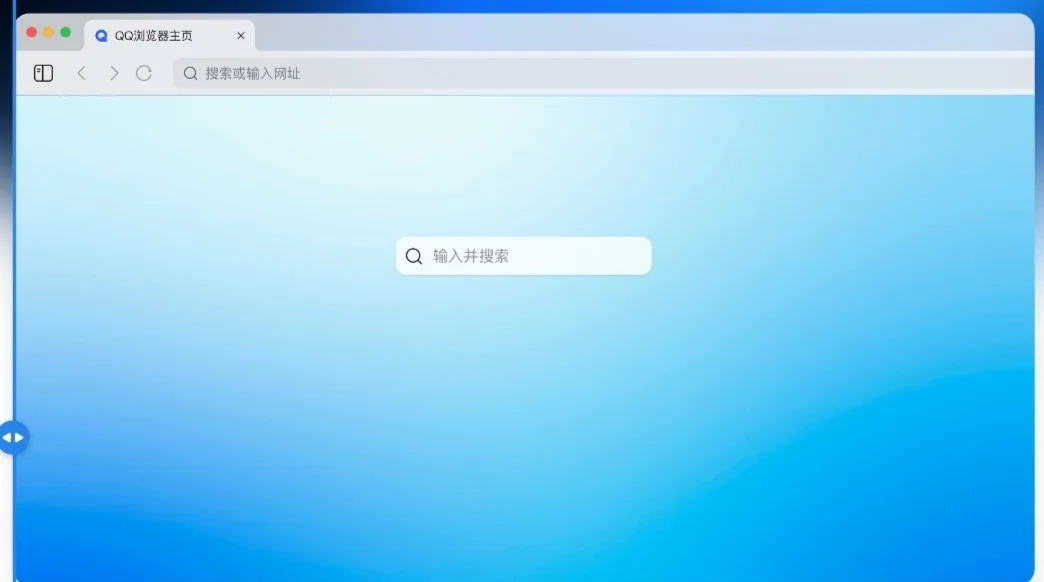Click the QQ Browser logo on the tab
The image size is (1044, 582).
click(100, 35)
